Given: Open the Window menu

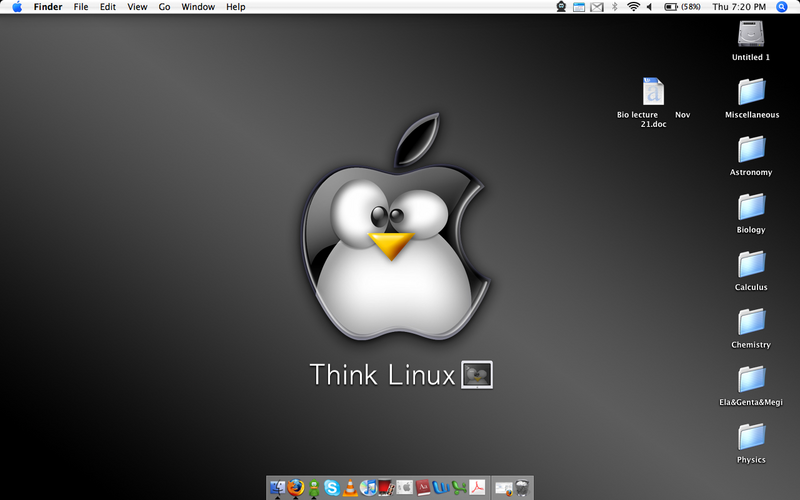Looking at the screenshot, I should pos(198,7).
